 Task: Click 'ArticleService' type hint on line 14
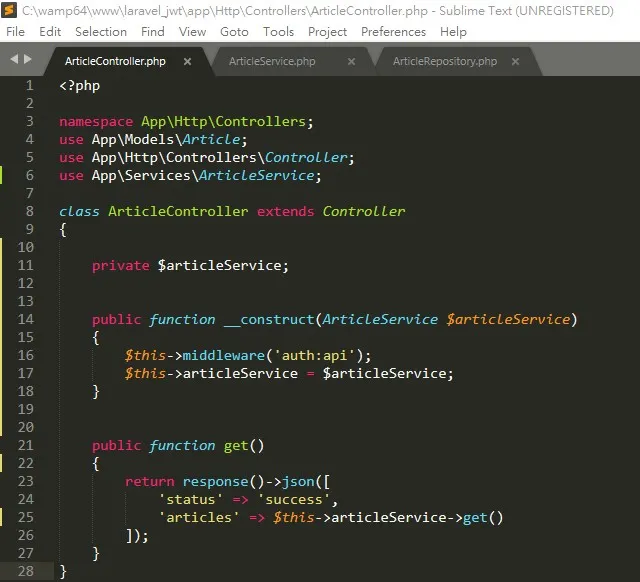(x=380, y=320)
